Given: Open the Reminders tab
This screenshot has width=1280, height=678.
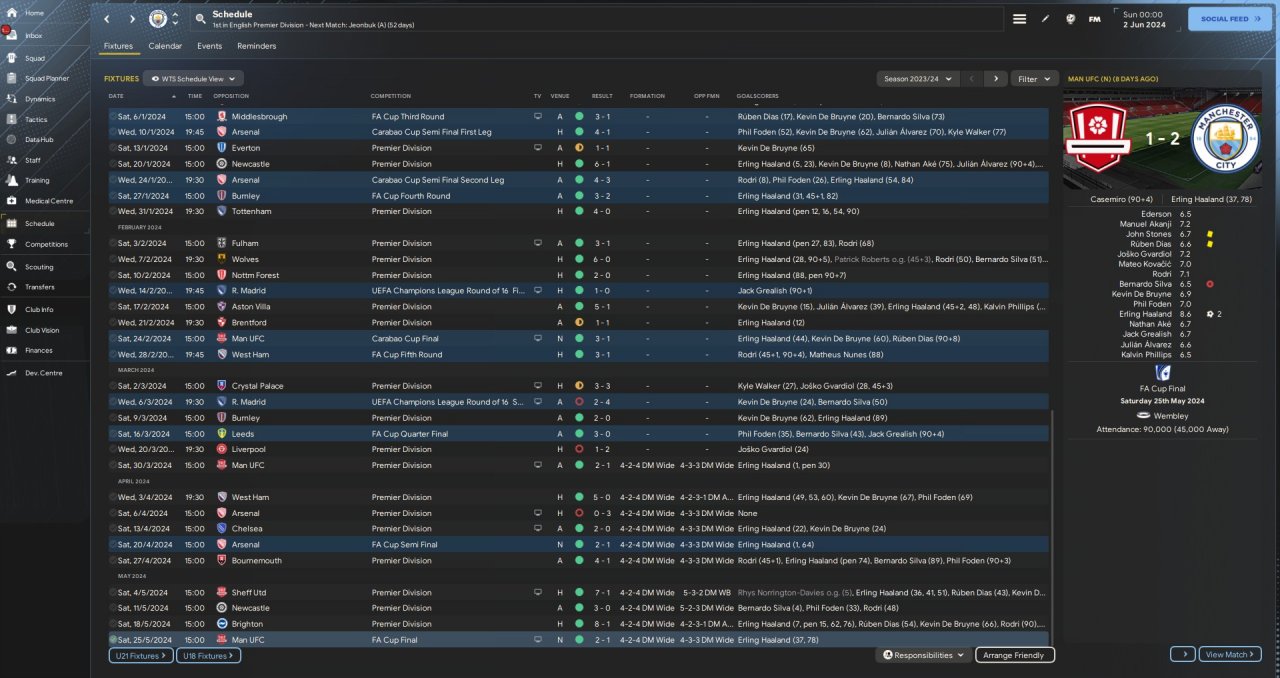Looking at the screenshot, I should coord(256,46).
